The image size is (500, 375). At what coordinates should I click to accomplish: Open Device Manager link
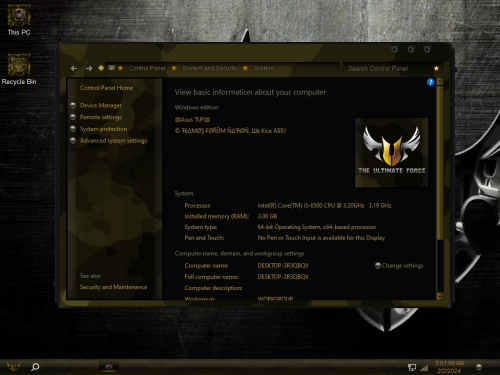(x=101, y=105)
